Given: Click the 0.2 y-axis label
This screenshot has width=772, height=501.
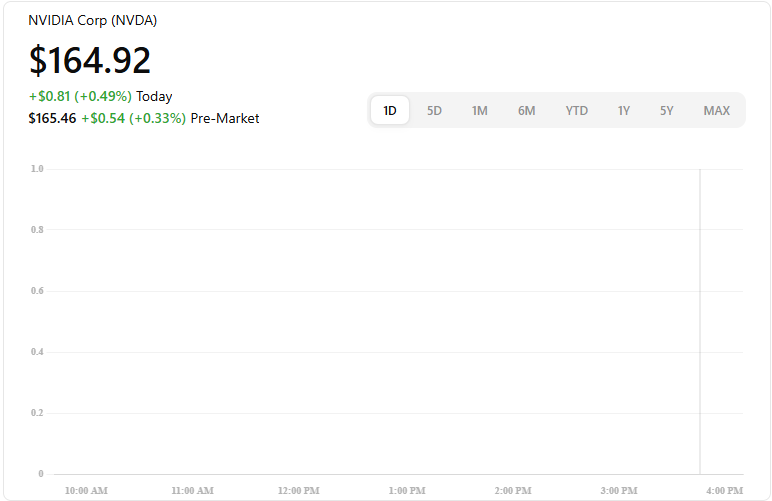Looking at the screenshot, I should click(x=37, y=413).
